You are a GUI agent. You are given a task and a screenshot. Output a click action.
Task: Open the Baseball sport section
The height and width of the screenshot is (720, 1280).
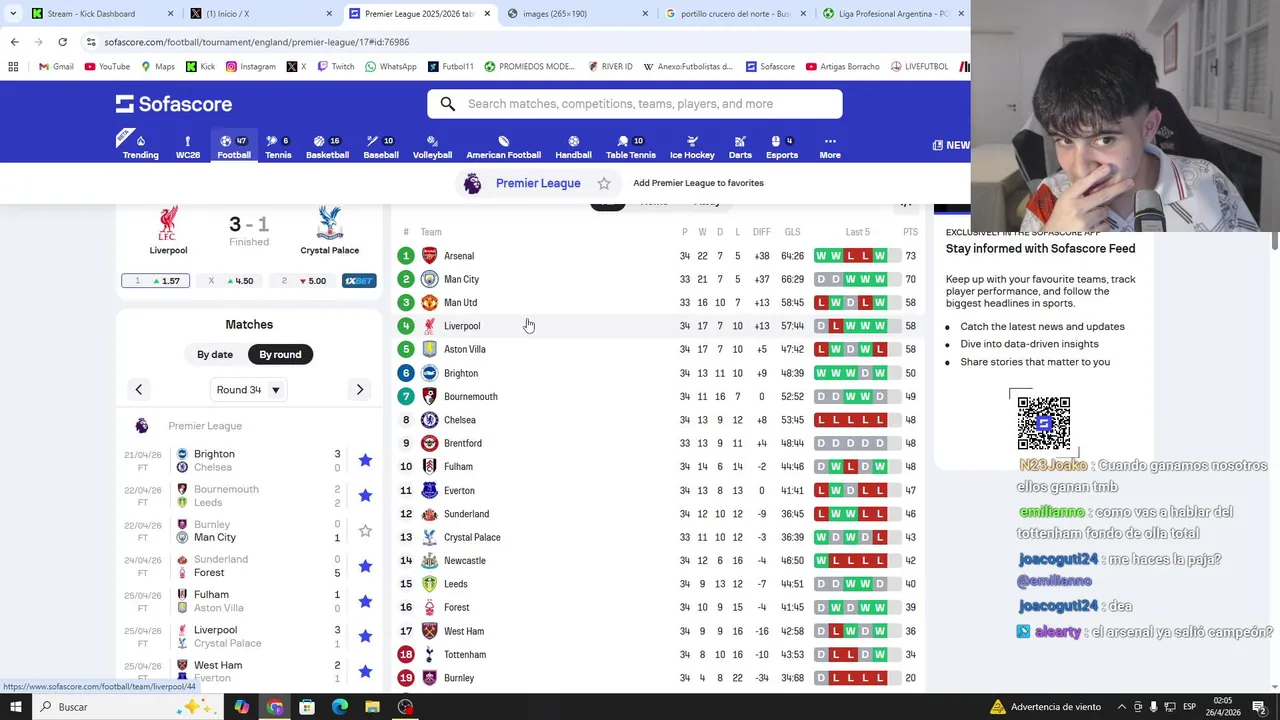[380, 147]
